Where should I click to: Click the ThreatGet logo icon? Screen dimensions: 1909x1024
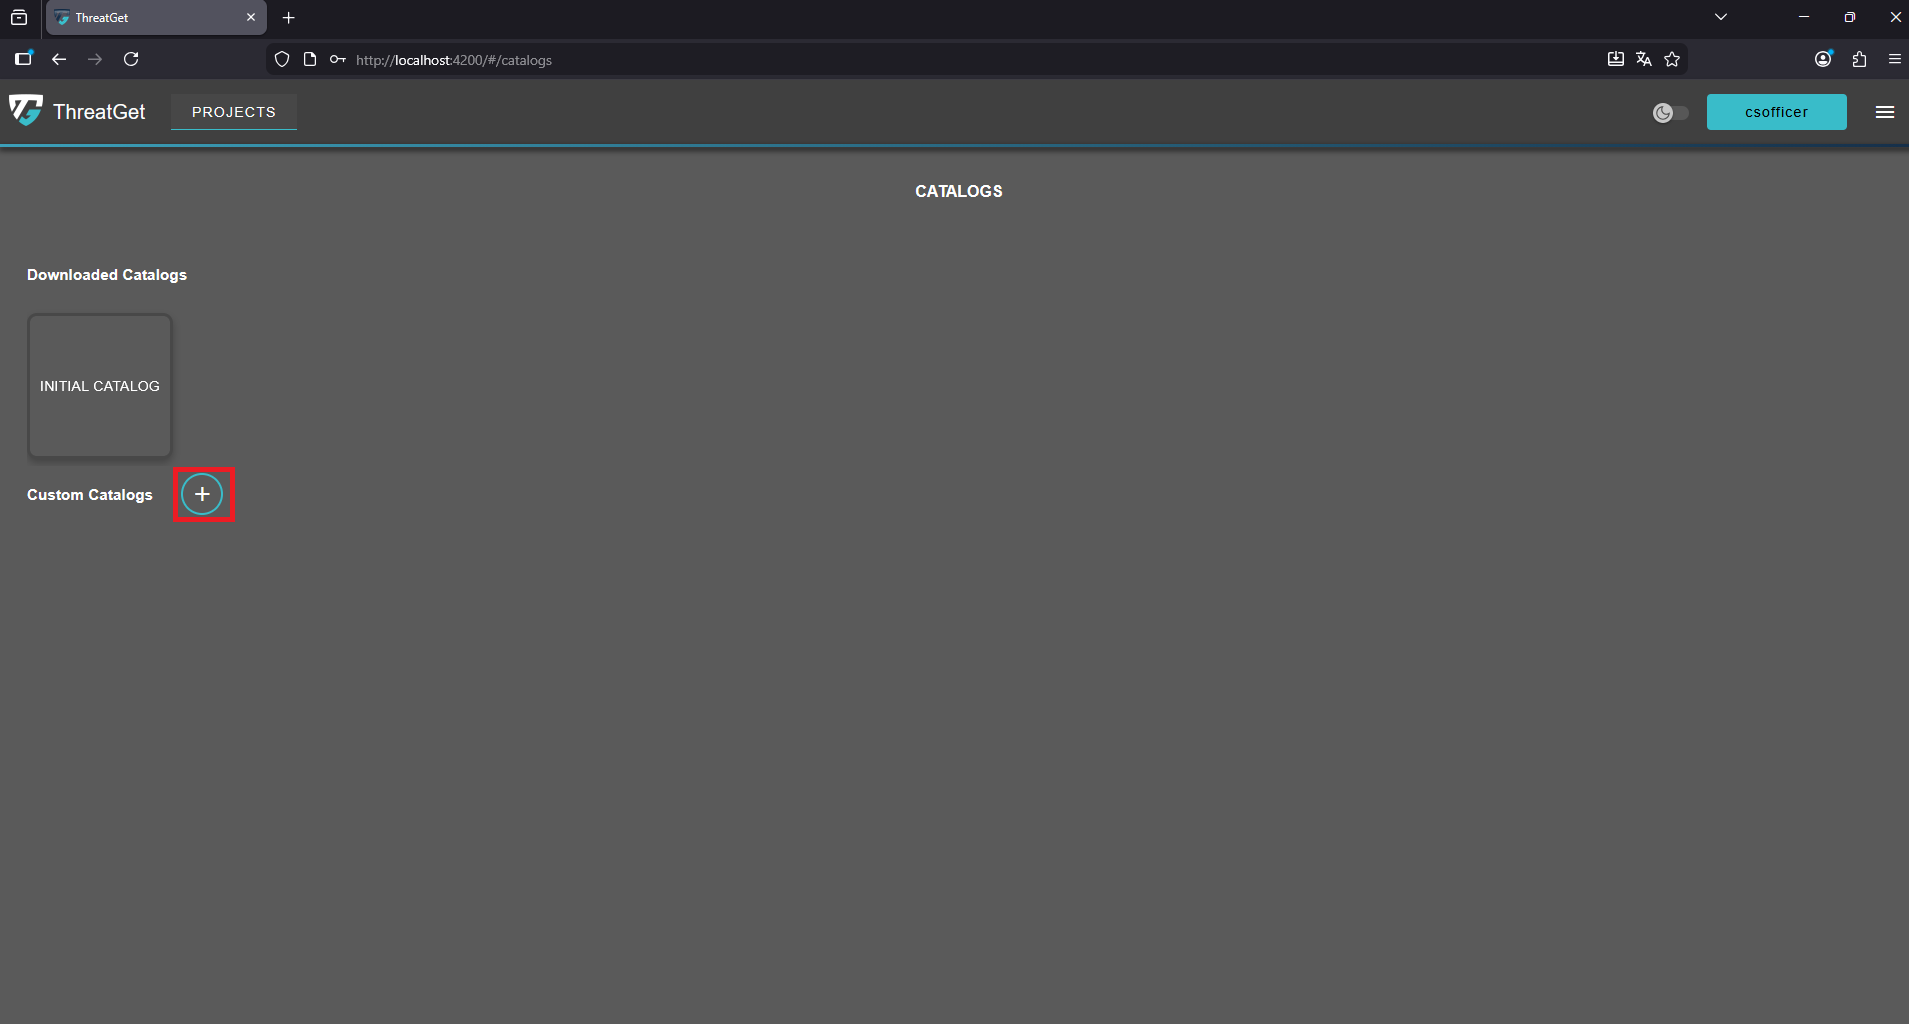click(x=26, y=110)
